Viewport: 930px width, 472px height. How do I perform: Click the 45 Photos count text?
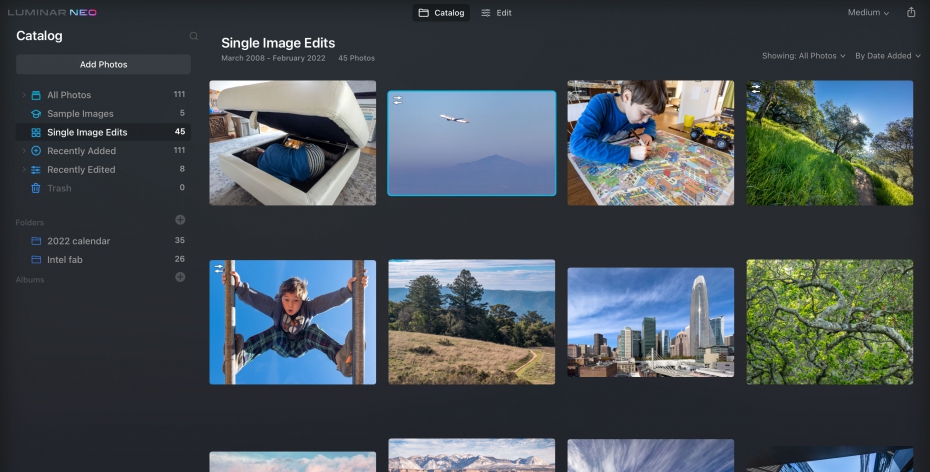pyautogui.click(x=356, y=58)
